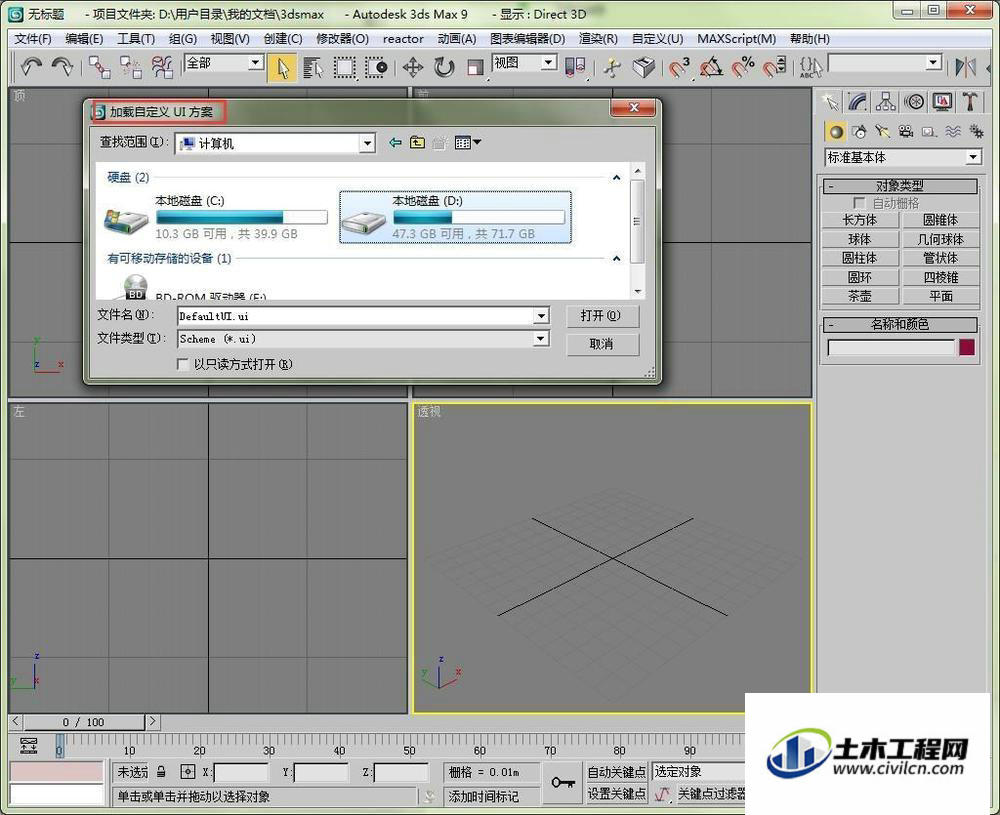Check the 以只读方式打开 checkbox
This screenshot has height=815, width=1000.
click(183, 364)
